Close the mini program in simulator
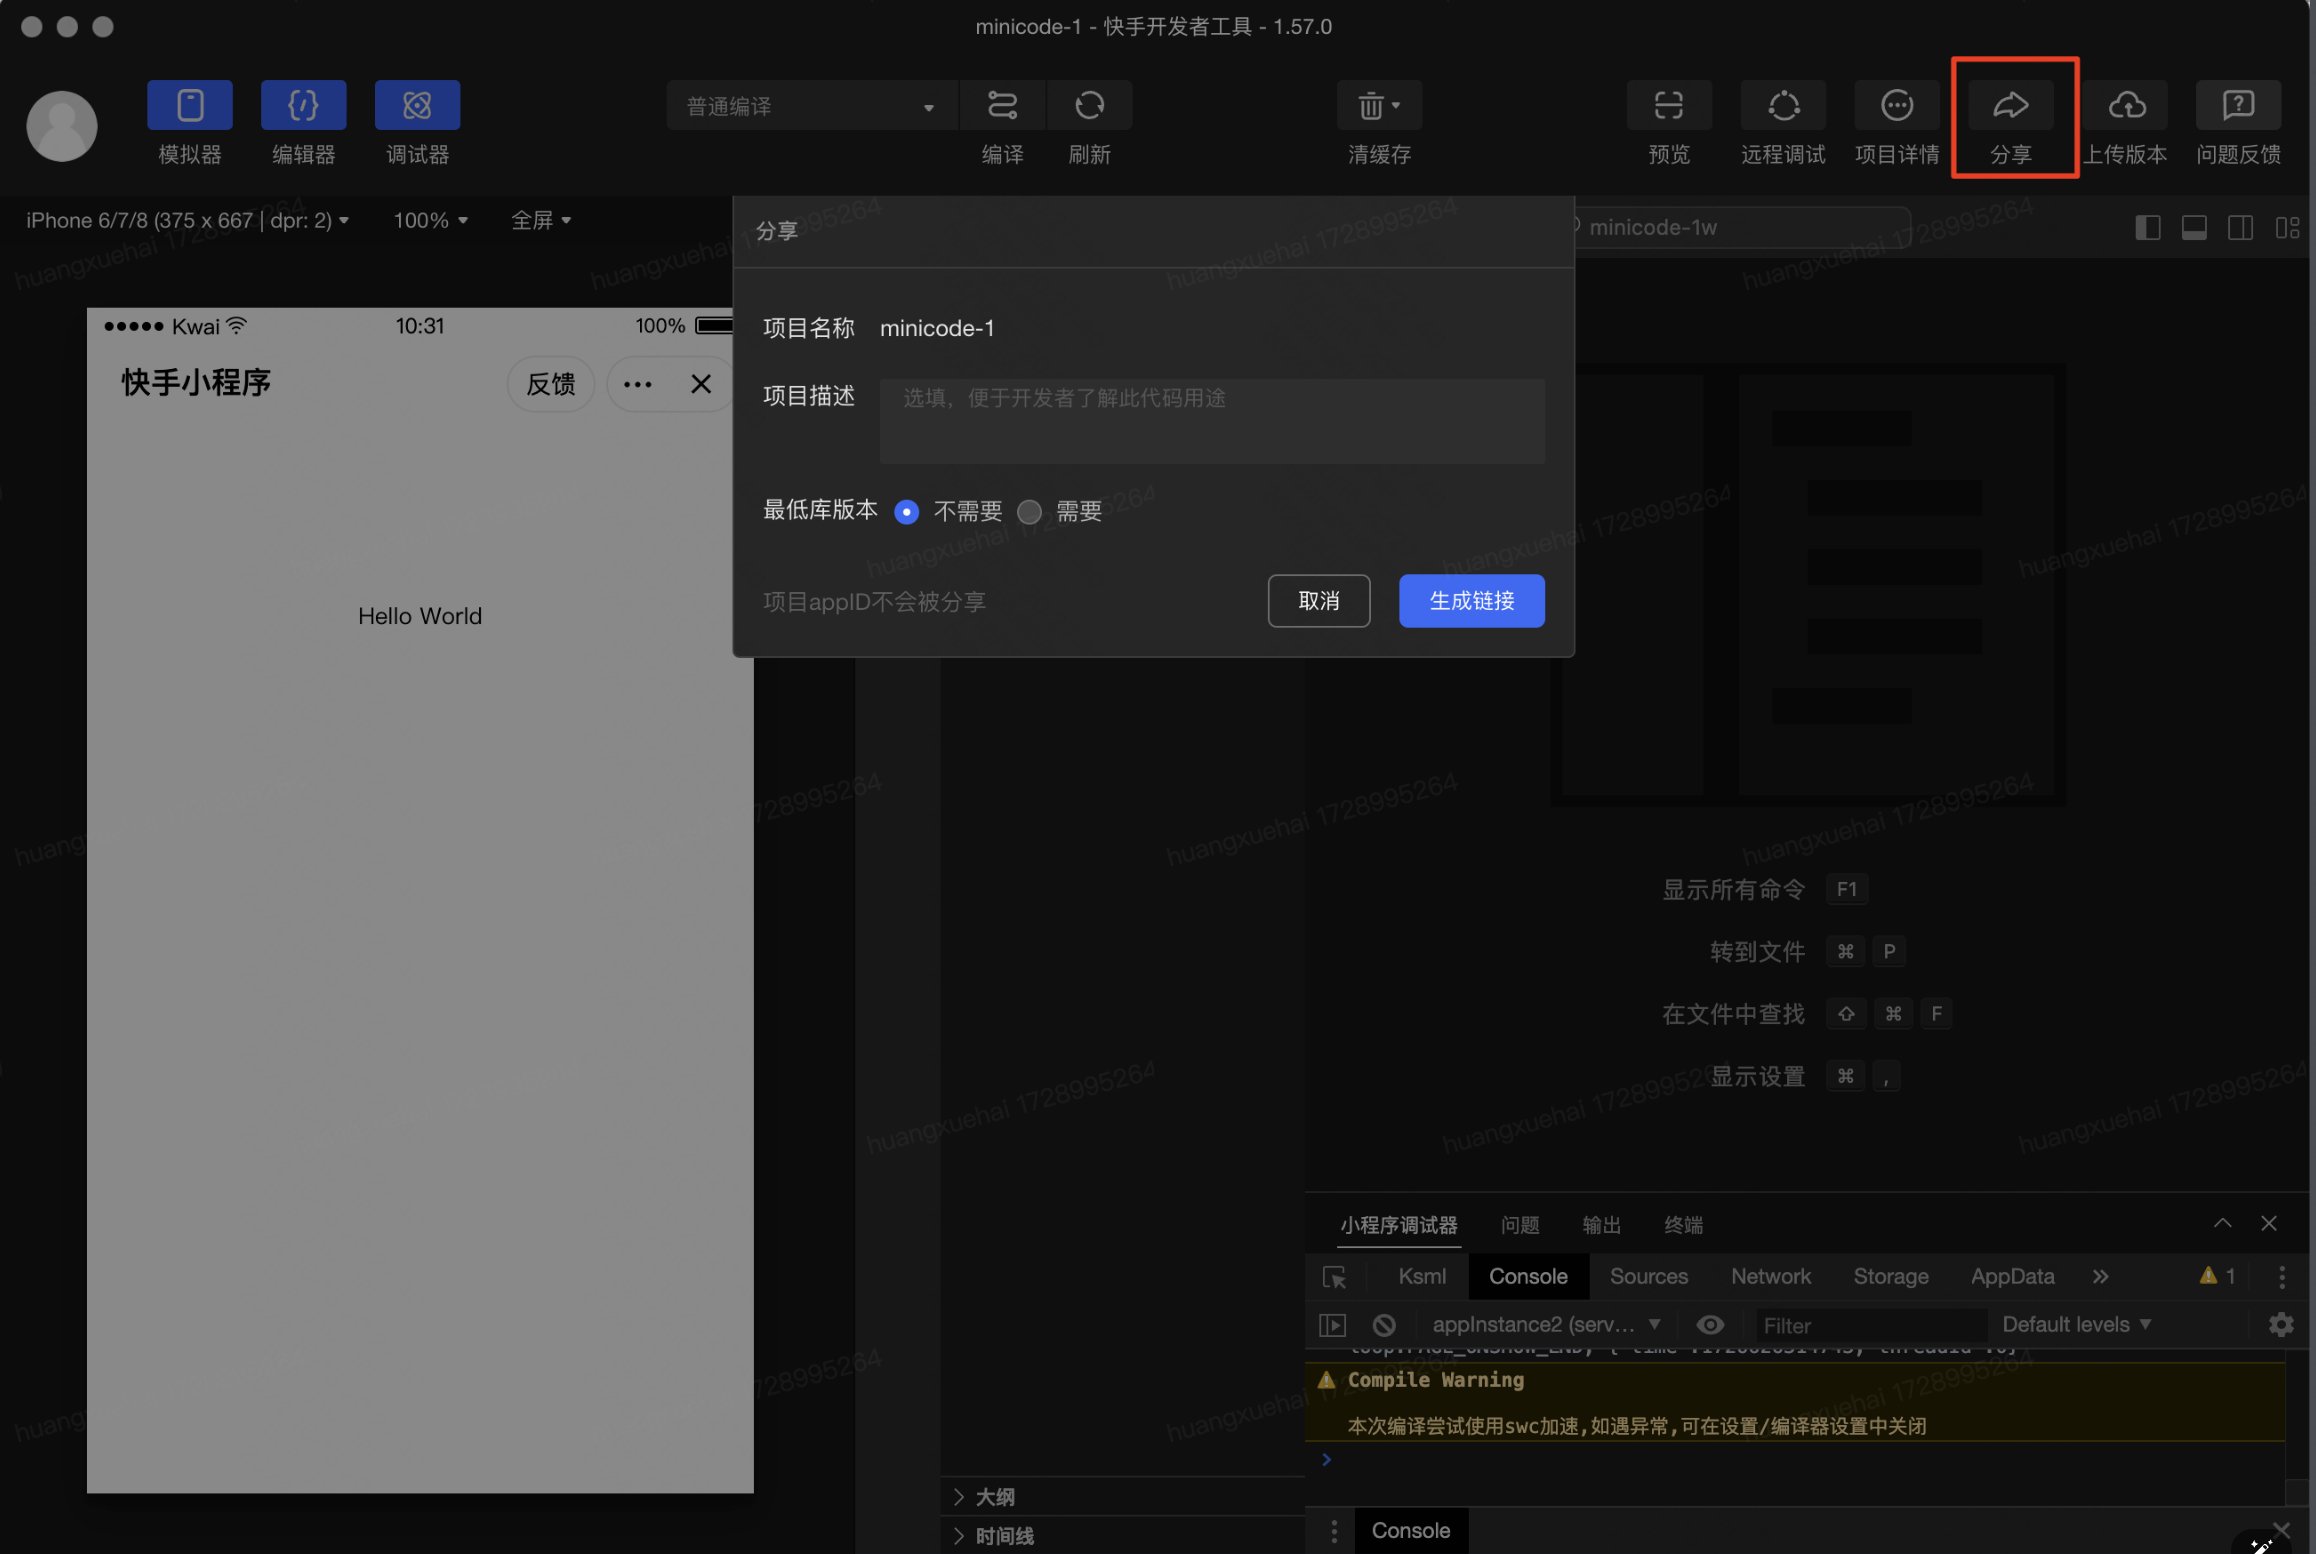This screenshot has height=1554, width=2316. (701, 384)
